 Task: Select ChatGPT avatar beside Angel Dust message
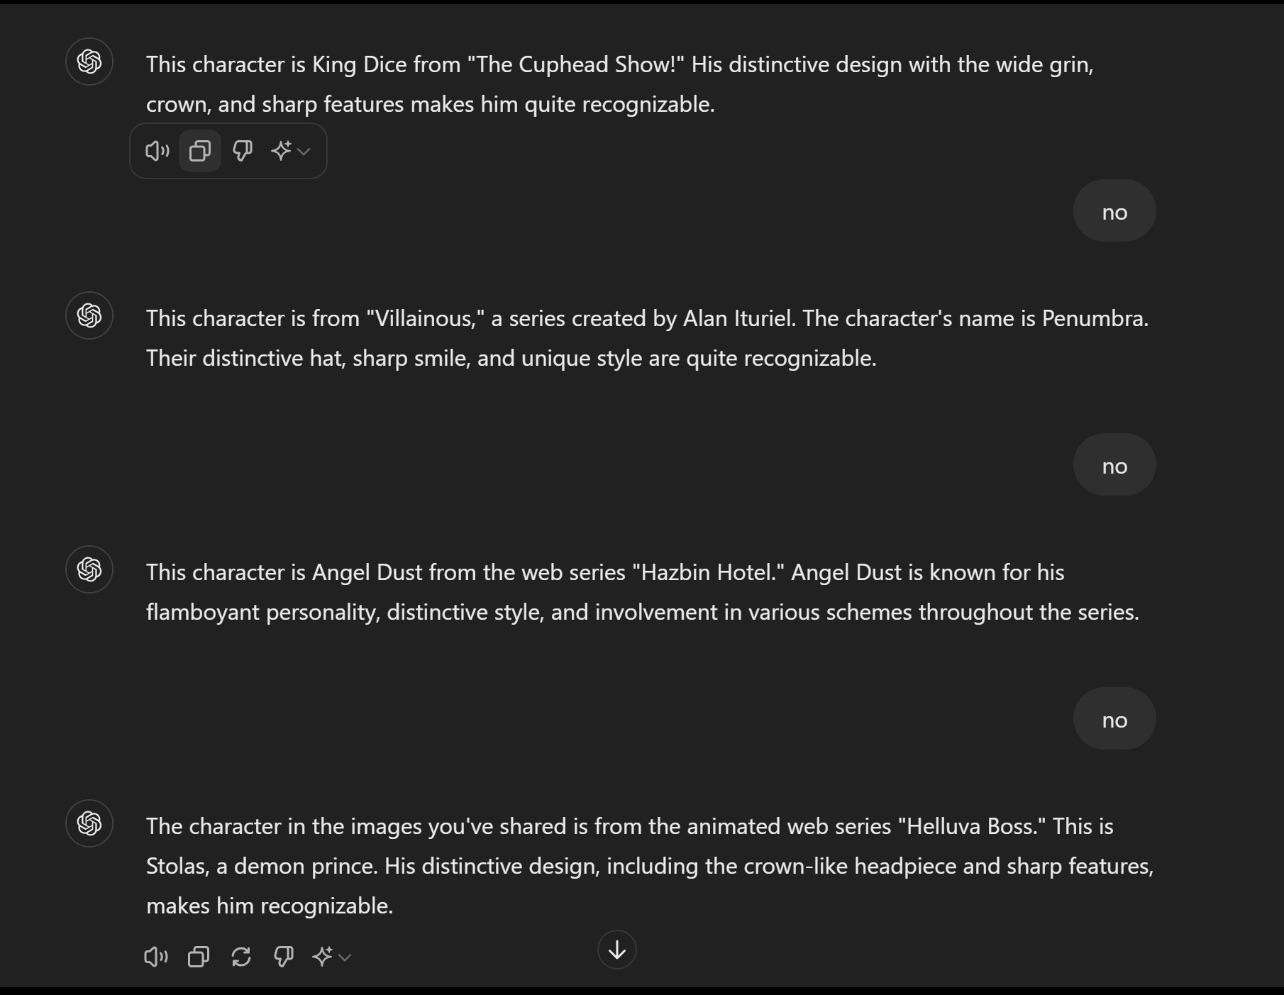tap(89, 570)
